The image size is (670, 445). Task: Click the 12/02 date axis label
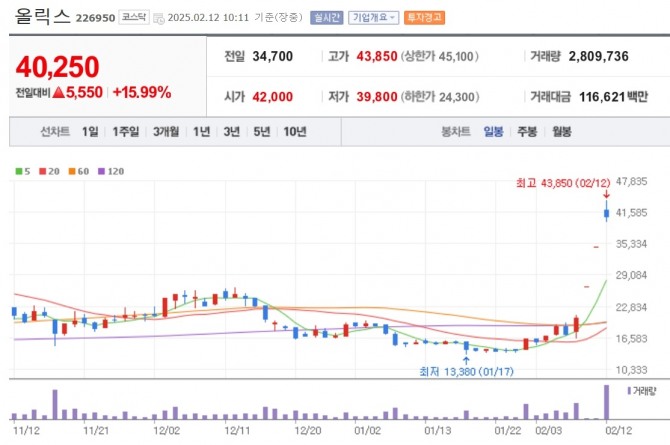tap(167, 430)
